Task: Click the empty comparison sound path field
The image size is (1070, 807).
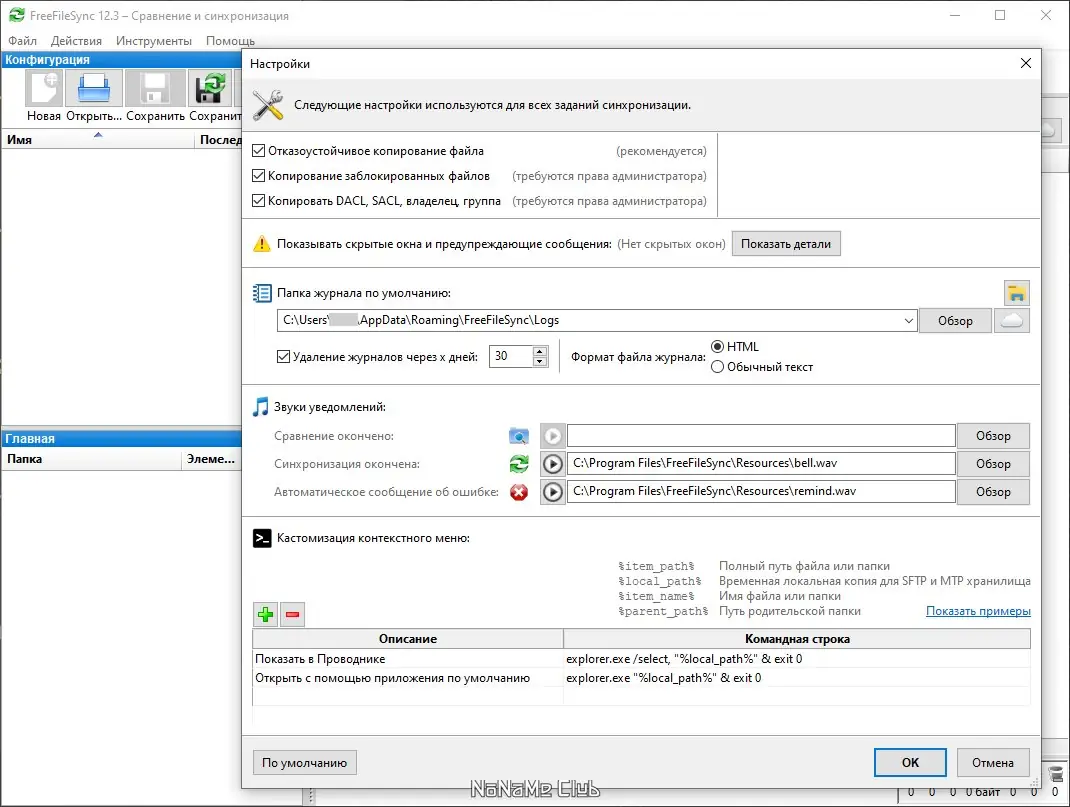Action: pyautogui.click(x=761, y=436)
